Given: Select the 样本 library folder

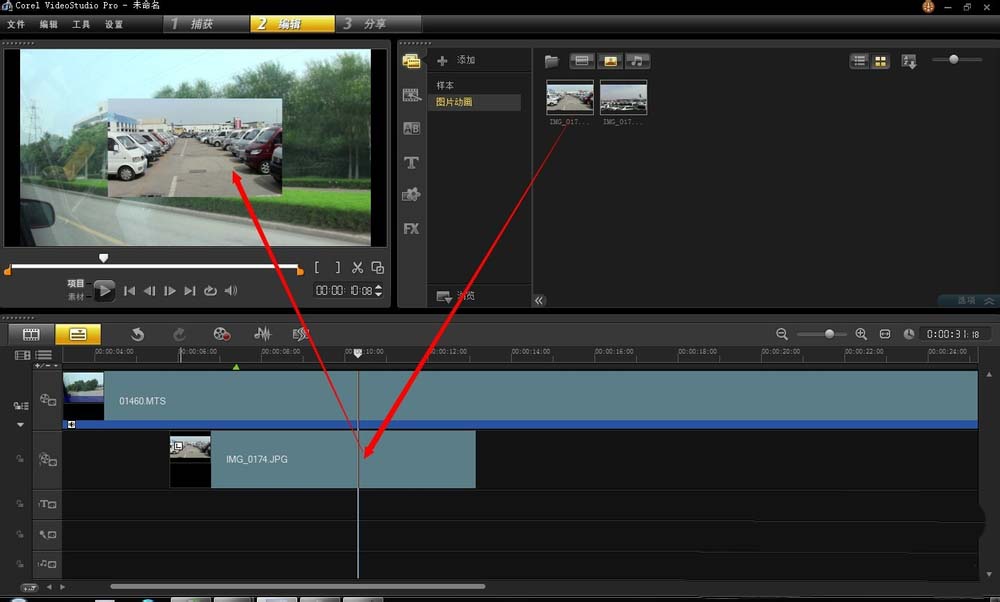Looking at the screenshot, I should click(x=445, y=85).
